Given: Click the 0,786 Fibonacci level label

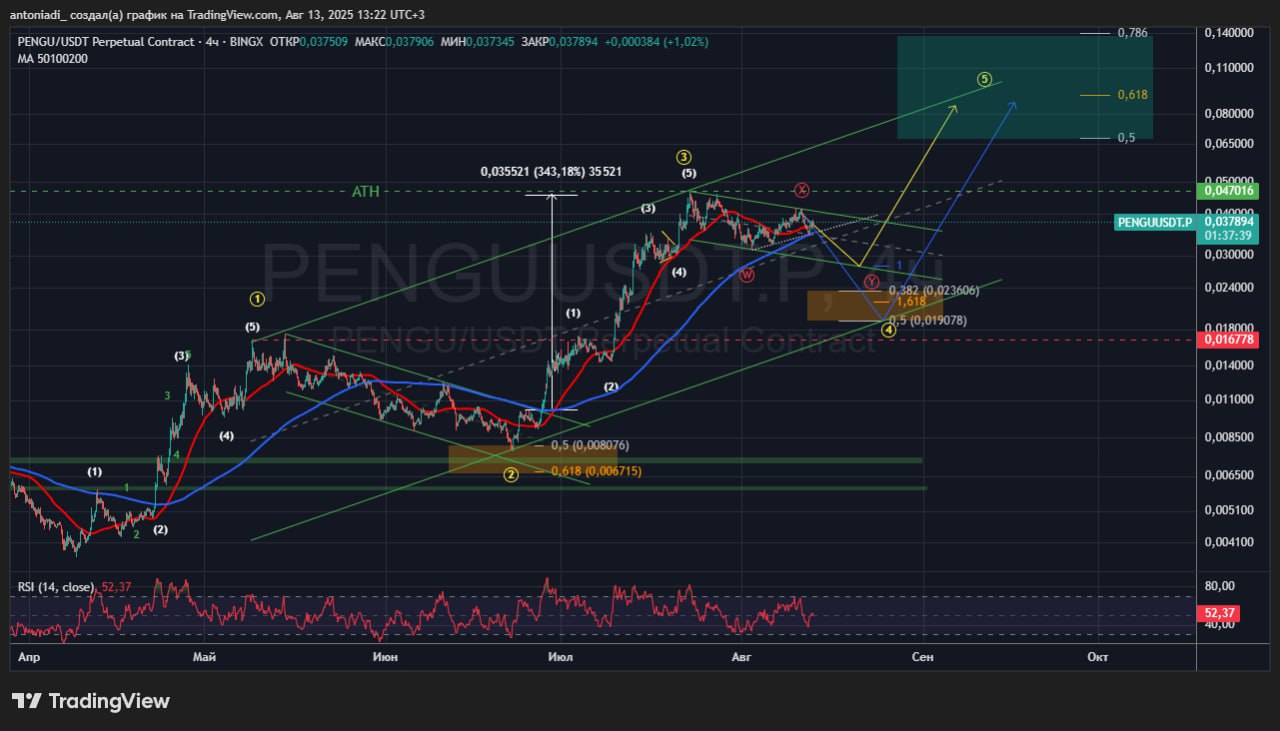Looking at the screenshot, I should 1132,33.
